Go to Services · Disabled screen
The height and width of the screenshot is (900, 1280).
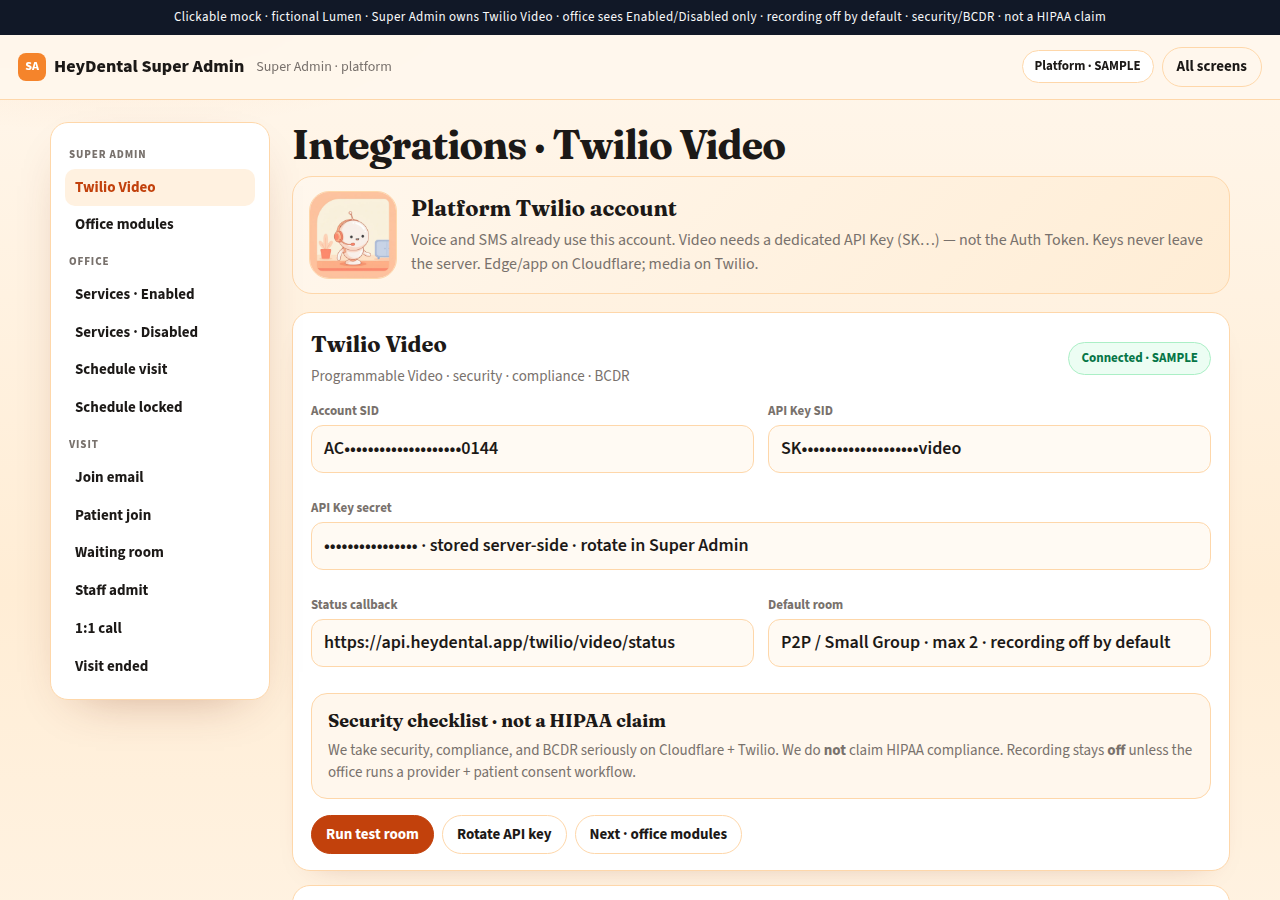[x=160, y=332]
